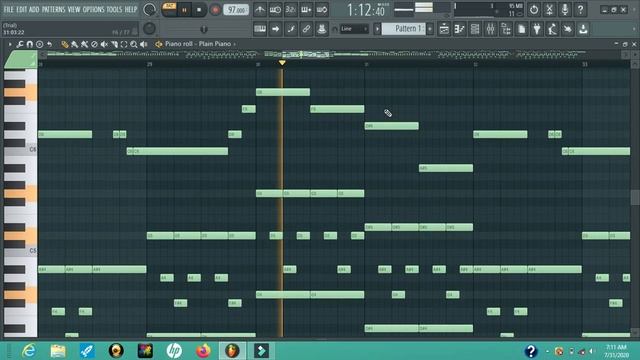This screenshot has height=360, width=640.
Task: Switch the pattern/song mode toggle
Action: 169,9
